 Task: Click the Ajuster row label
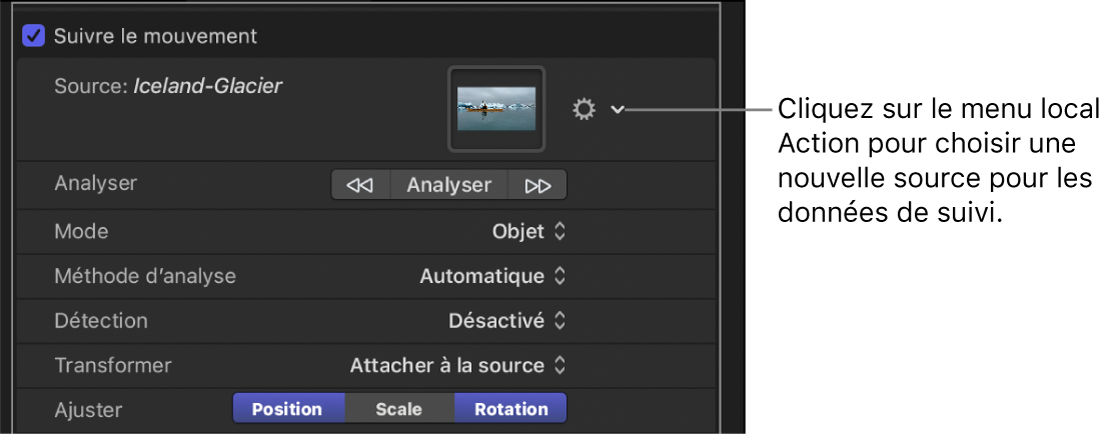click(88, 409)
